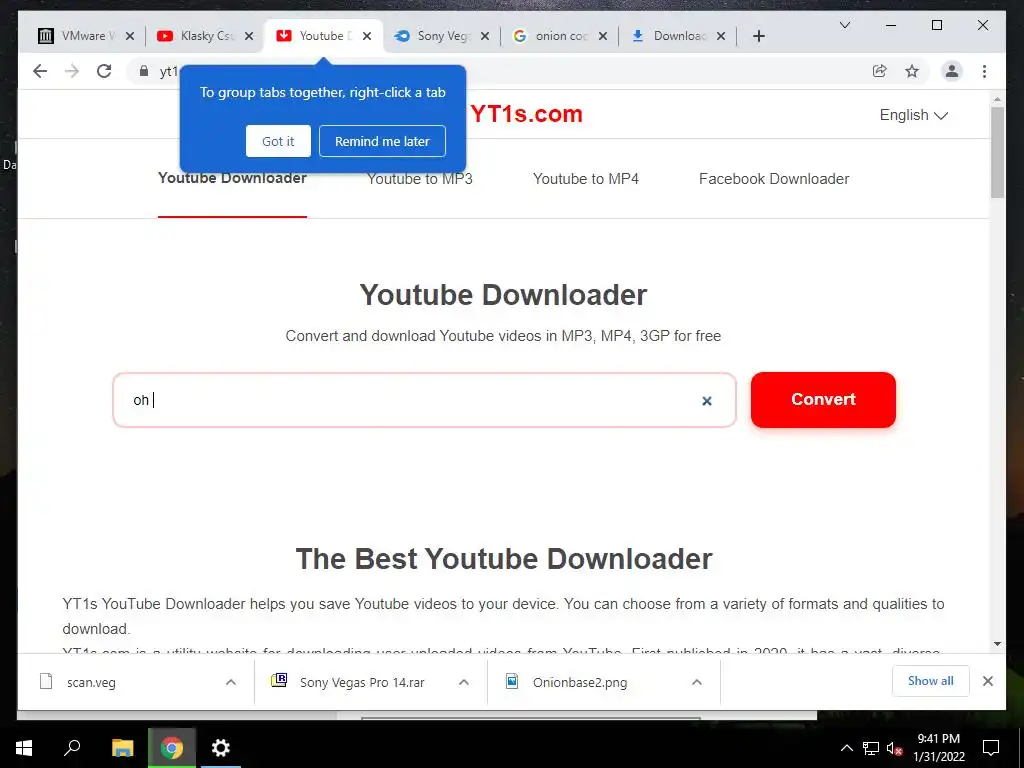This screenshot has height=768, width=1024.
Task: Expand options for Sony Vegas Pro 14.rar
Action: (x=464, y=682)
